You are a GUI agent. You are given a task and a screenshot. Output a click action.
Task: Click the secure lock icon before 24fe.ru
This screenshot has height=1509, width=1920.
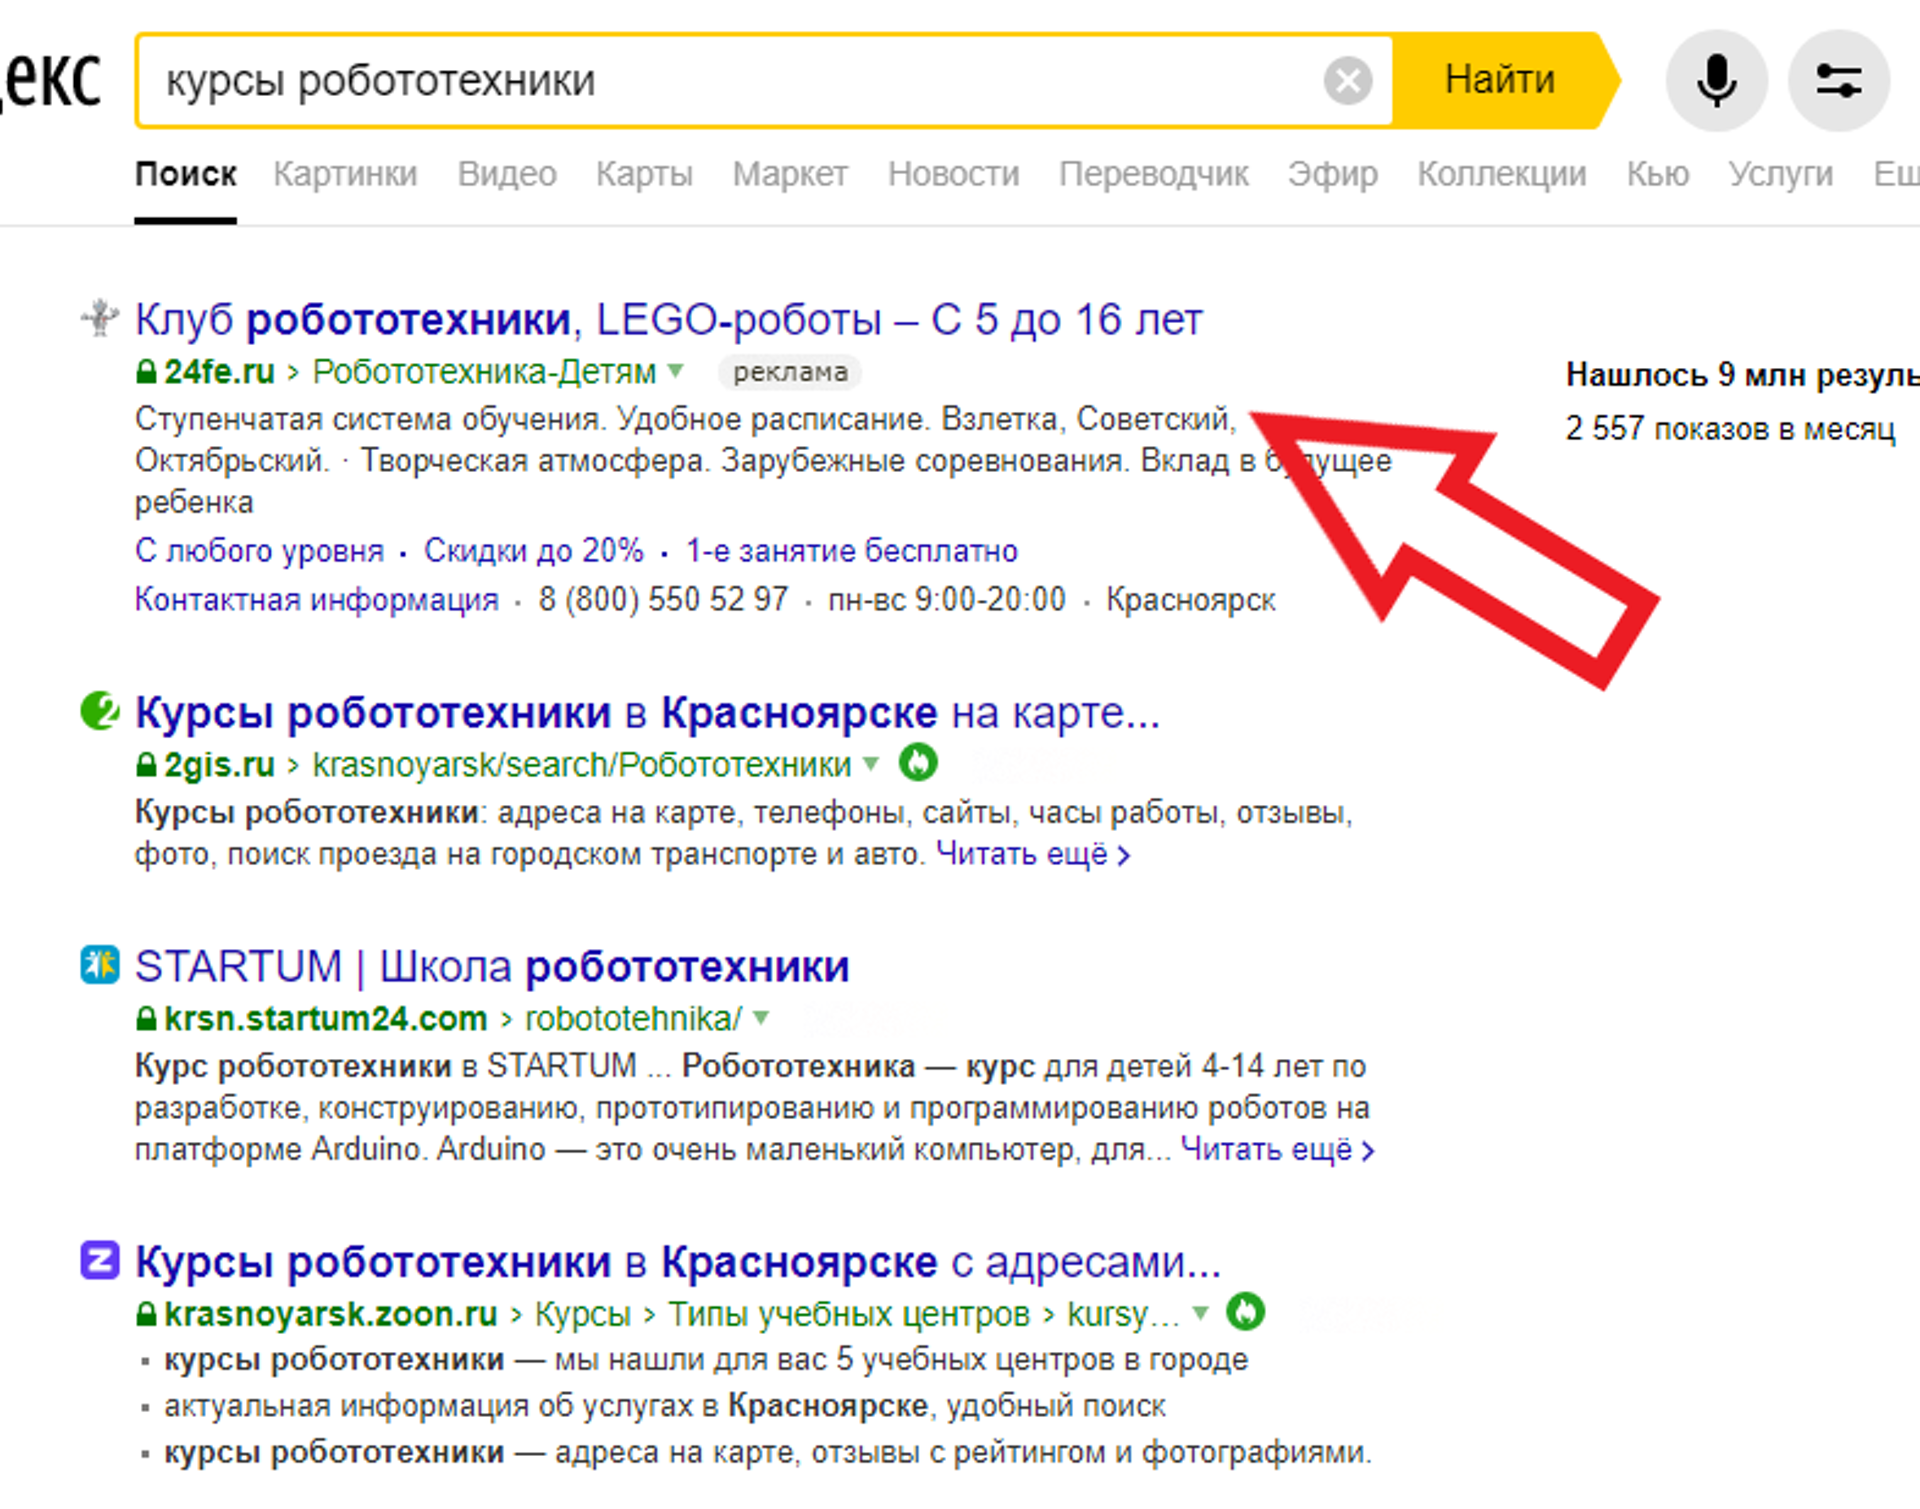[x=146, y=372]
